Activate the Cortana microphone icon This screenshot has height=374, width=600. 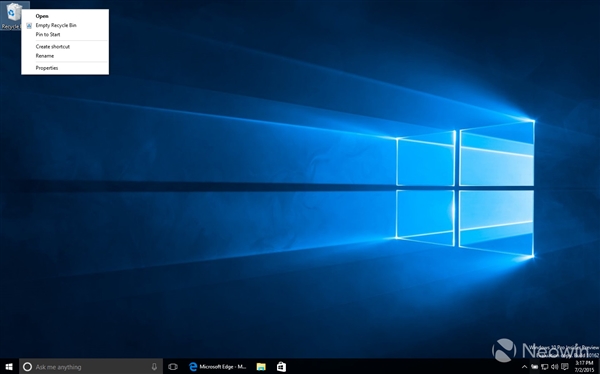(x=154, y=367)
